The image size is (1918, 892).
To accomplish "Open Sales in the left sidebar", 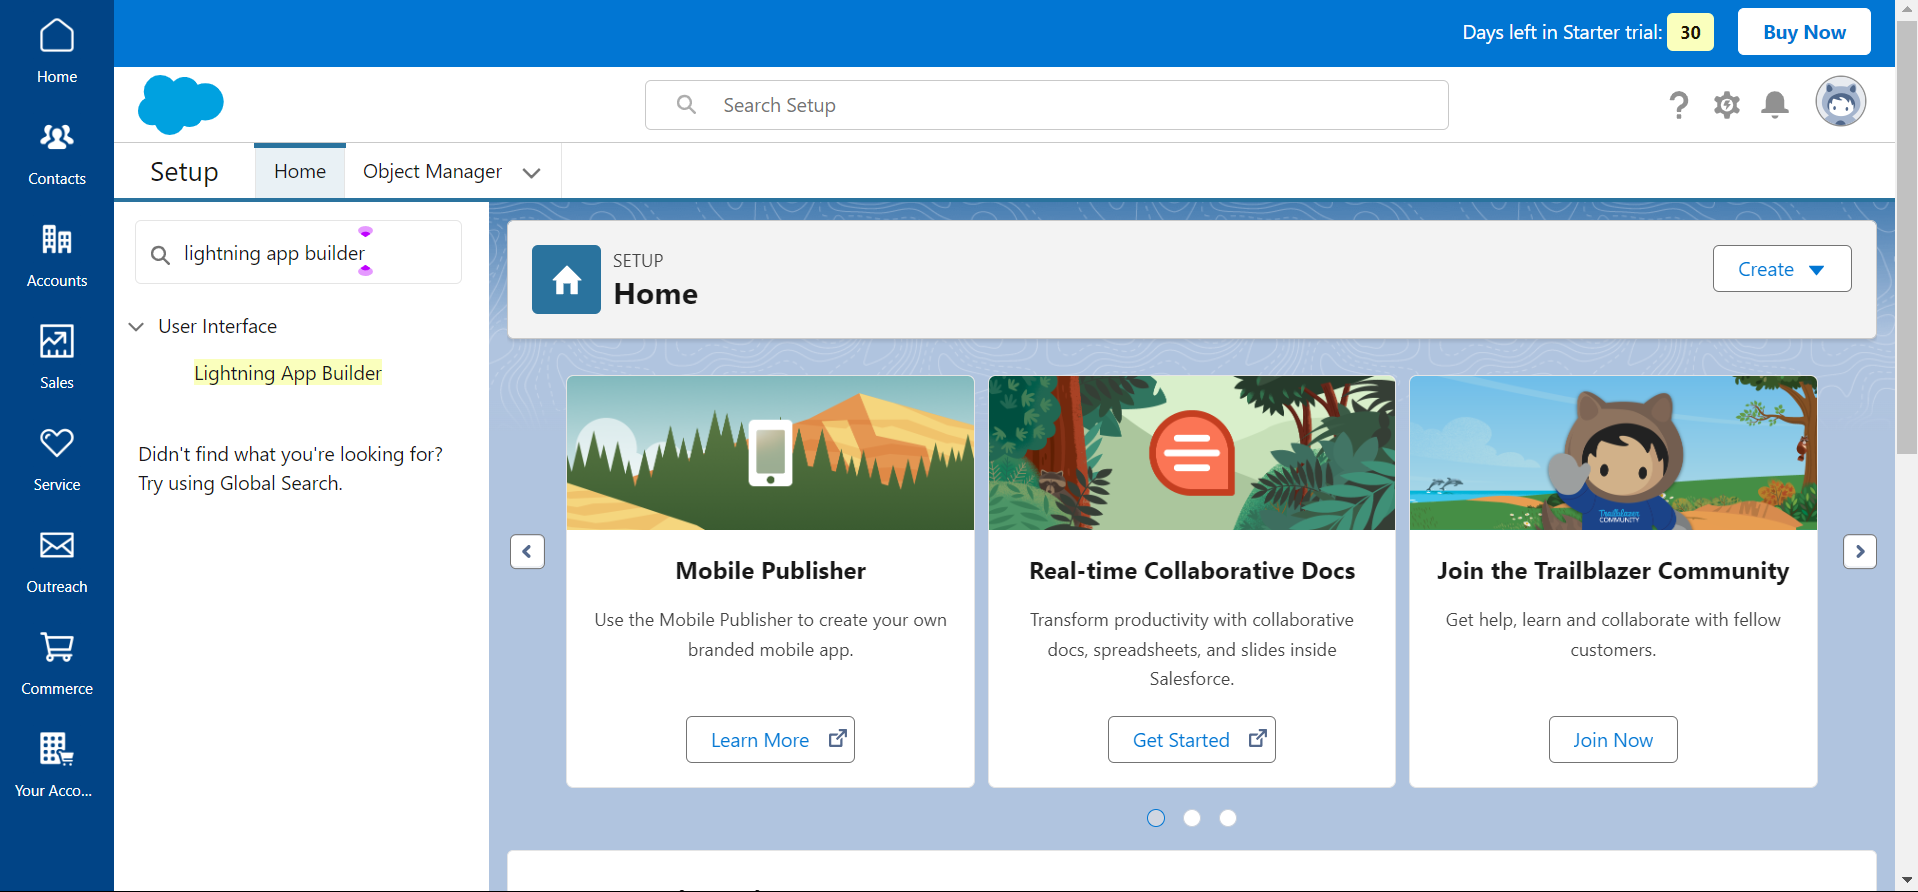I will pyautogui.click(x=57, y=357).
